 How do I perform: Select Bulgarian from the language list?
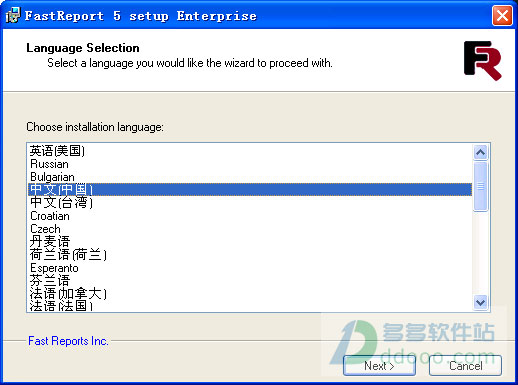pos(250,177)
